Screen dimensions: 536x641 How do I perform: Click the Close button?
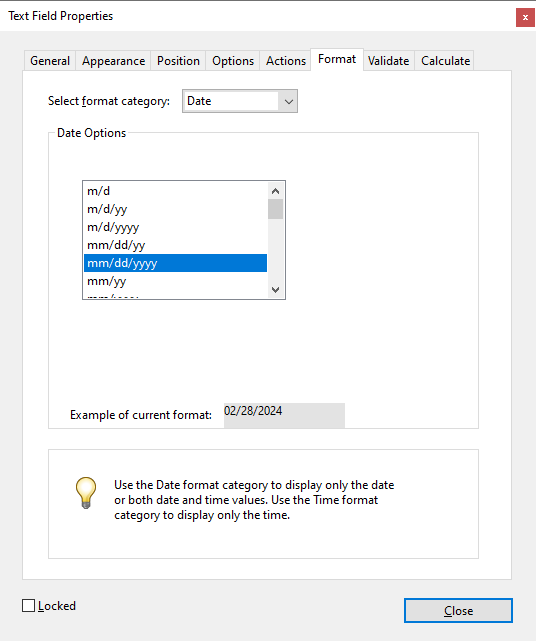[x=458, y=610]
